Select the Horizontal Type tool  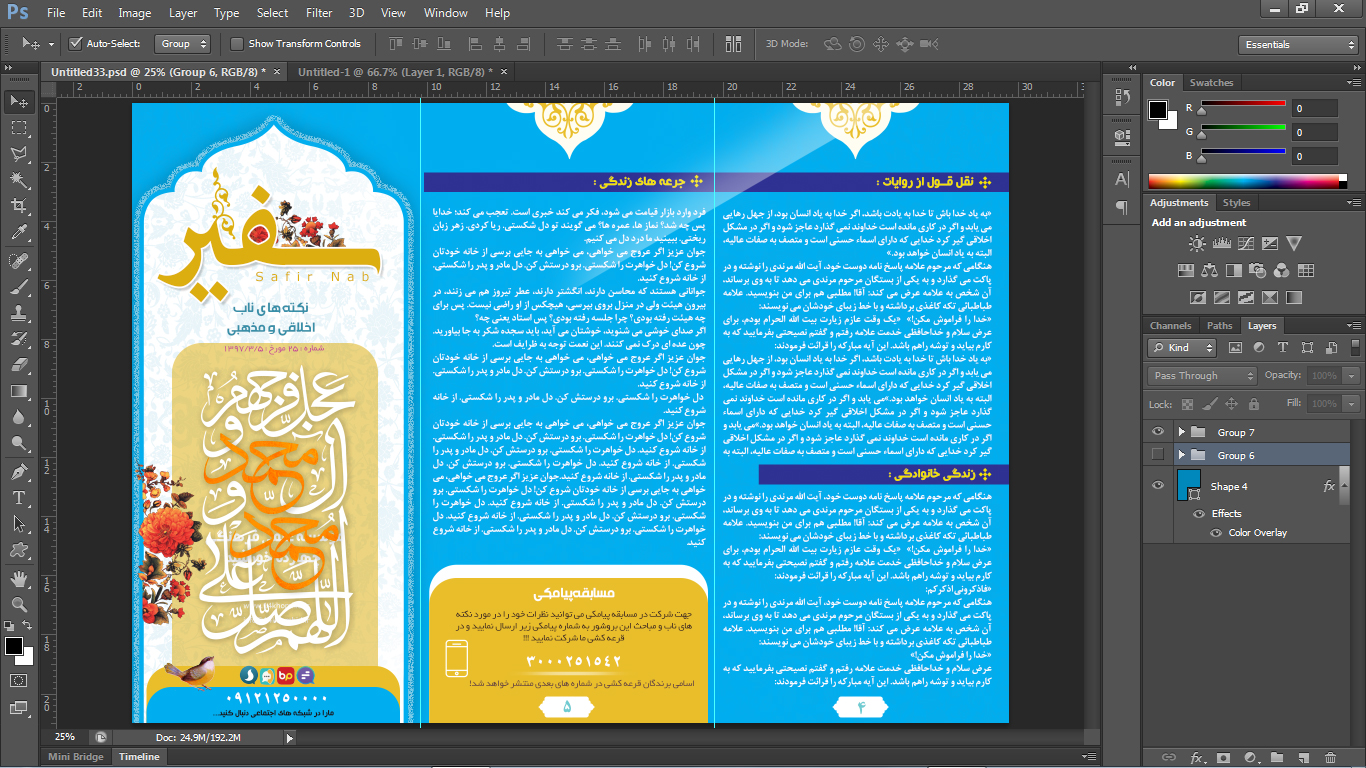(x=19, y=497)
